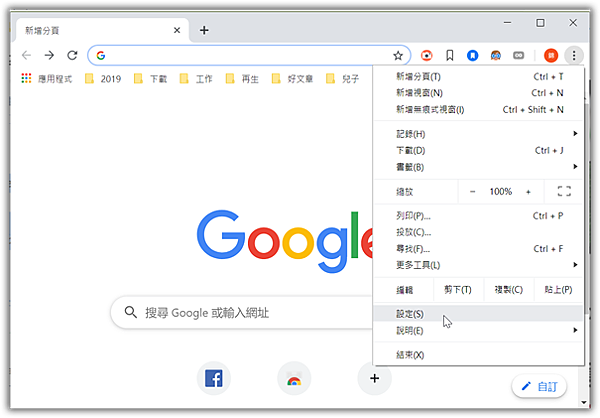Click 剪下(T) in the edit row
The width and height of the screenshot is (600, 418).
coord(458,290)
